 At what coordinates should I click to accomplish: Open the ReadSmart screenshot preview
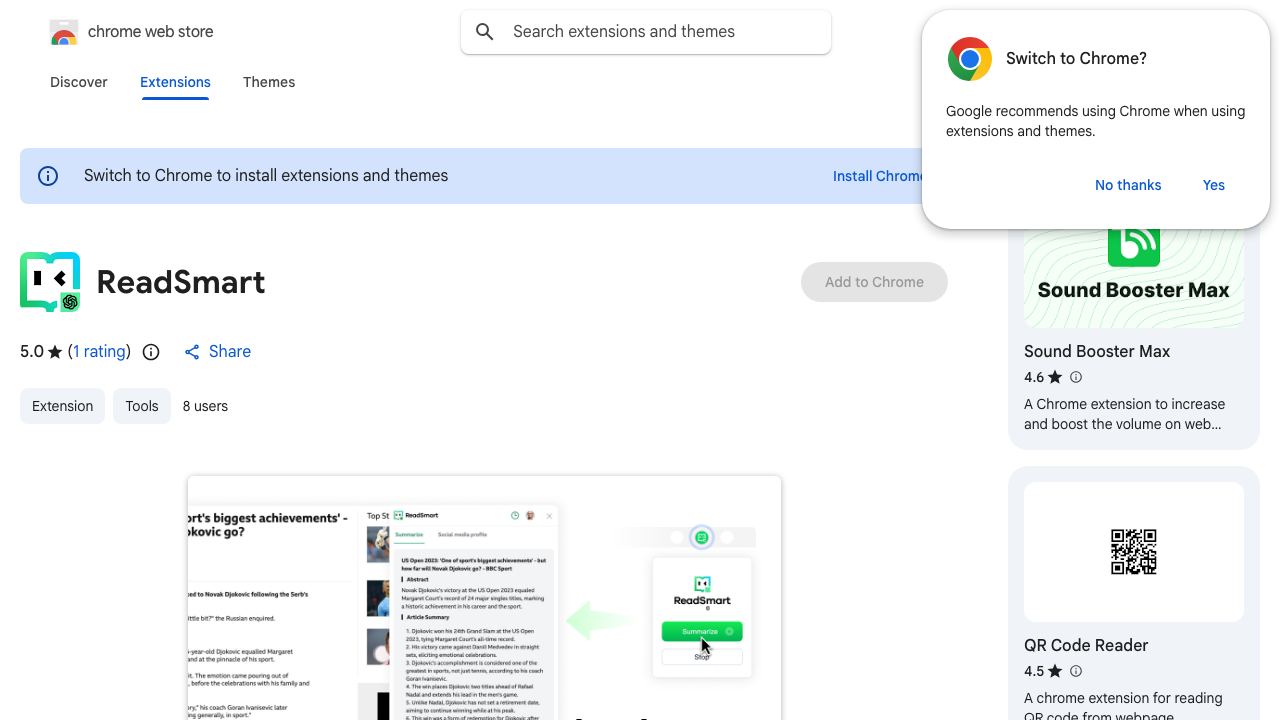[484, 598]
